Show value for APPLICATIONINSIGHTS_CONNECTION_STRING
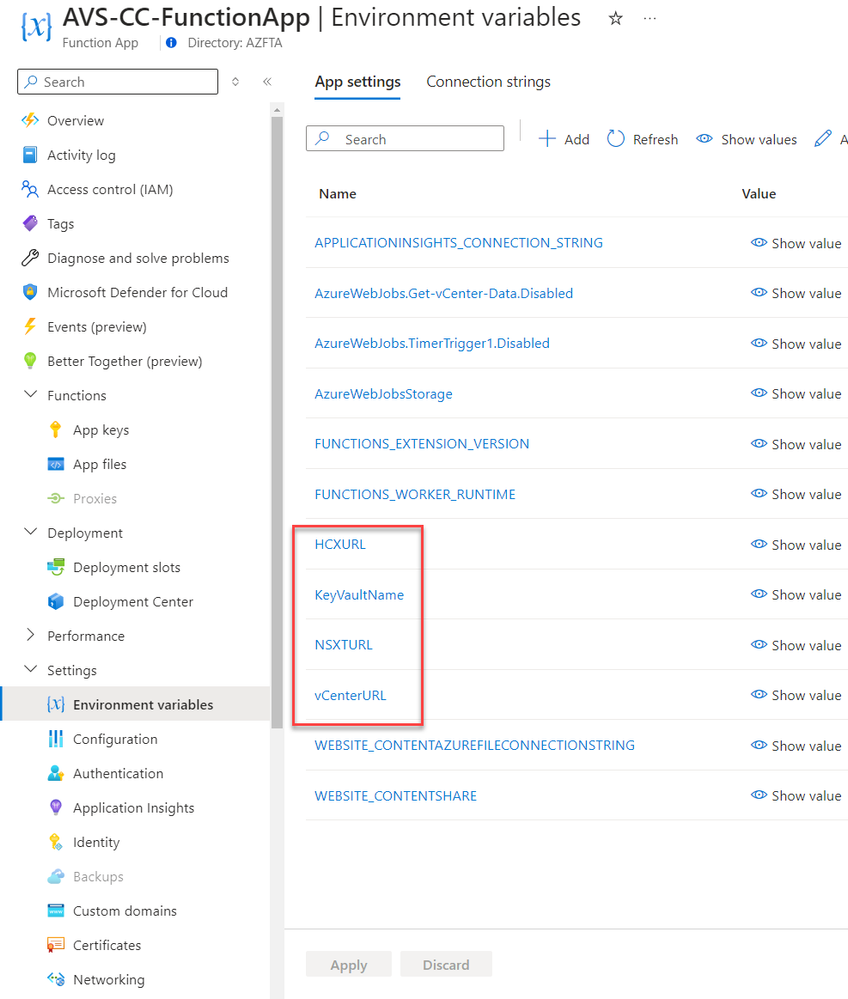This screenshot has height=999, width=848. pyautogui.click(x=796, y=243)
